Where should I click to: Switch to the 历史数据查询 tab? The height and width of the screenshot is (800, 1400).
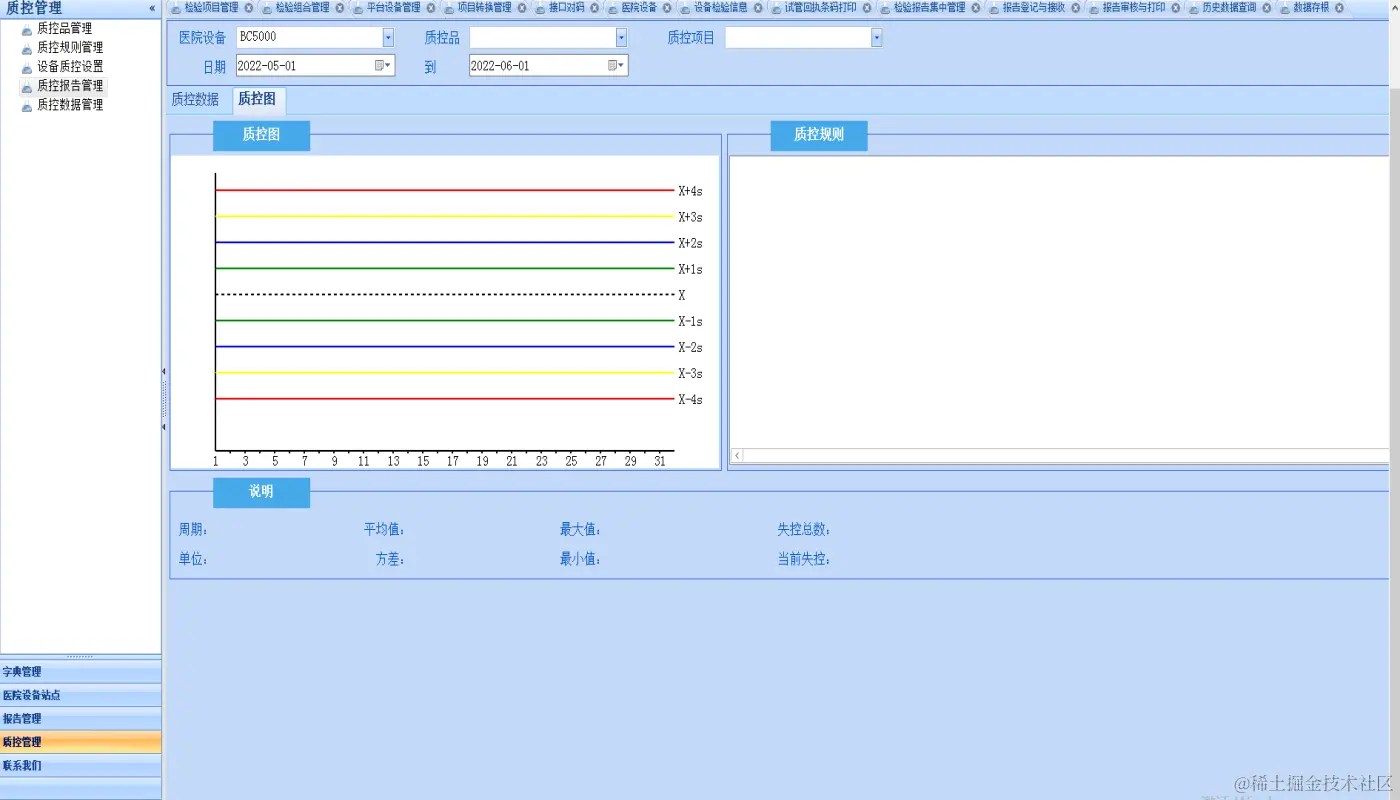pos(1229,8)
